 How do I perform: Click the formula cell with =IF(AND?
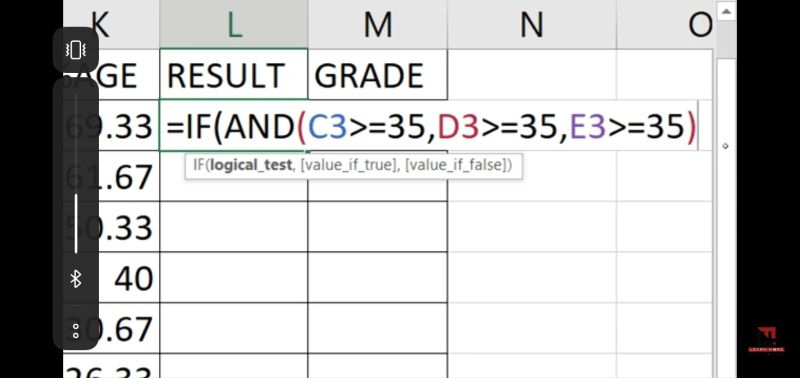429,126
